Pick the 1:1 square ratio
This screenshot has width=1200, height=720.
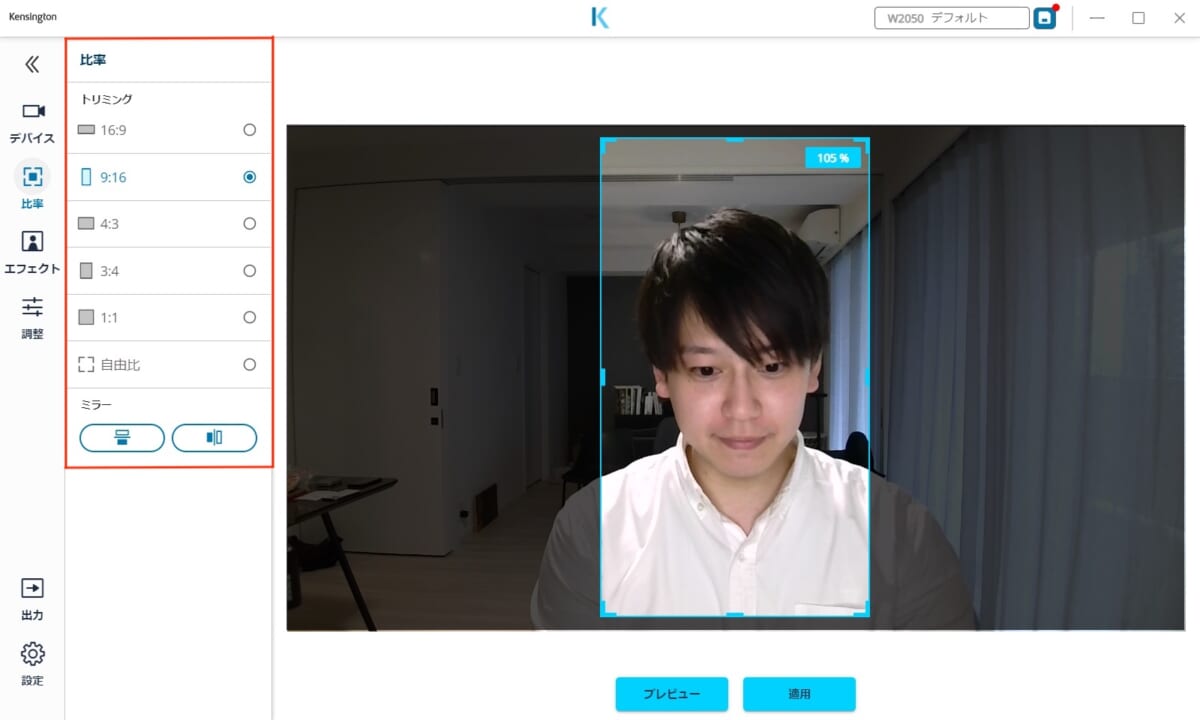click(249, 318)
